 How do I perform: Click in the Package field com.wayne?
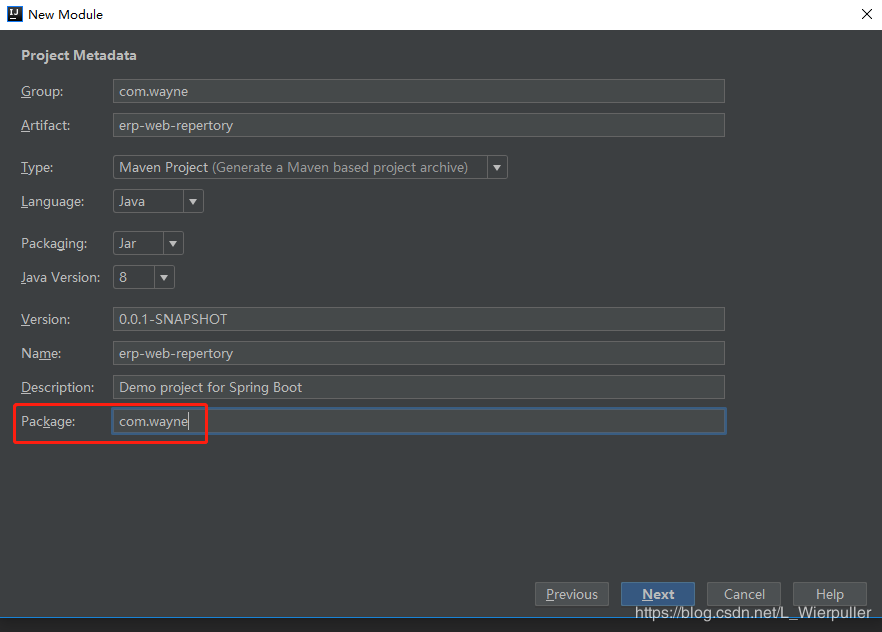tap(418, 421)
